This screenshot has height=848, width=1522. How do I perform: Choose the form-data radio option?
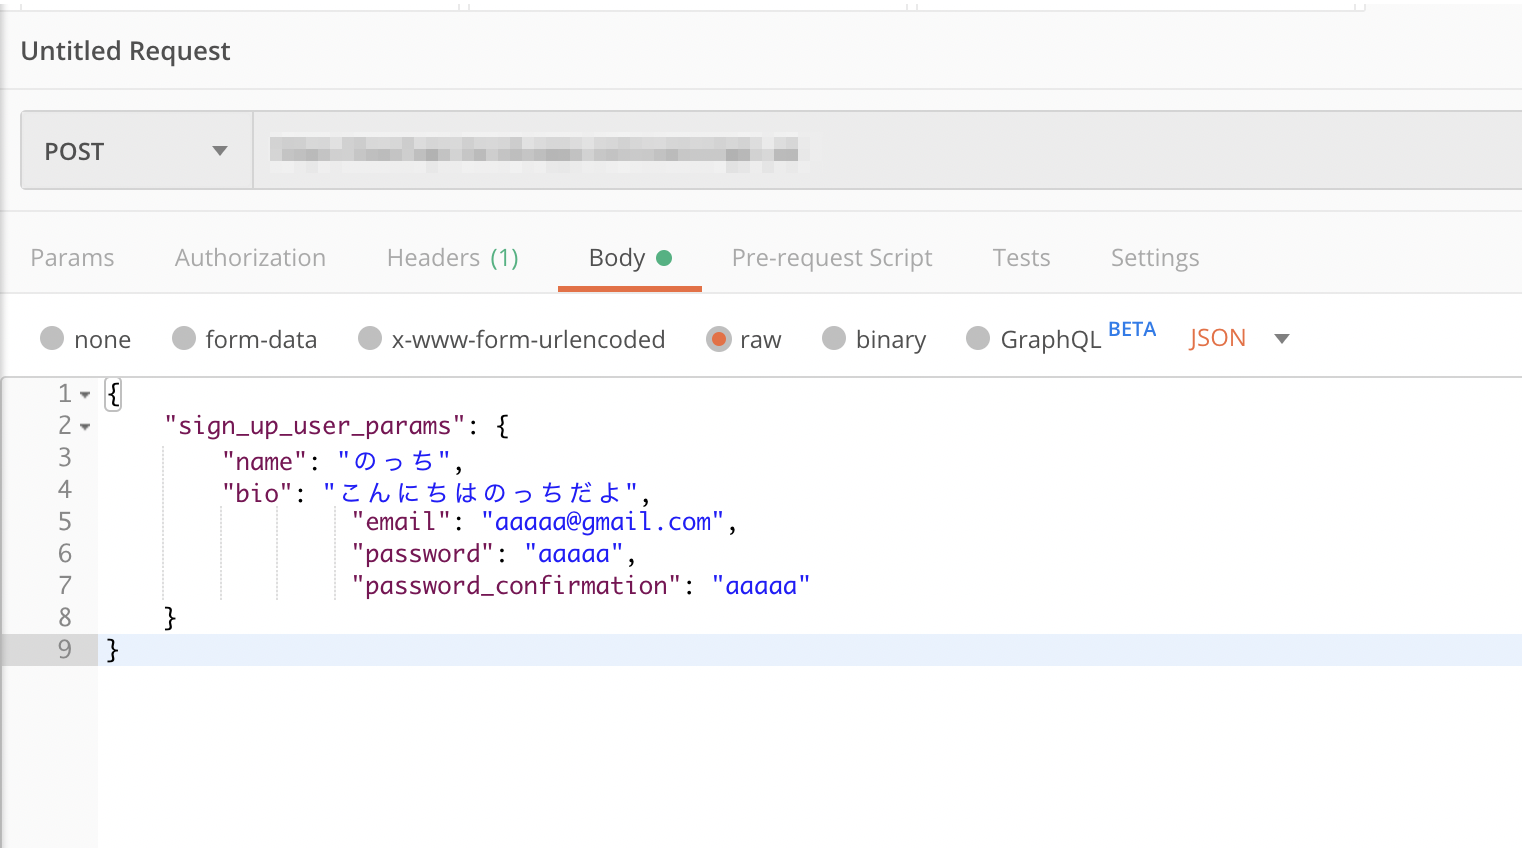click(184, 339)
